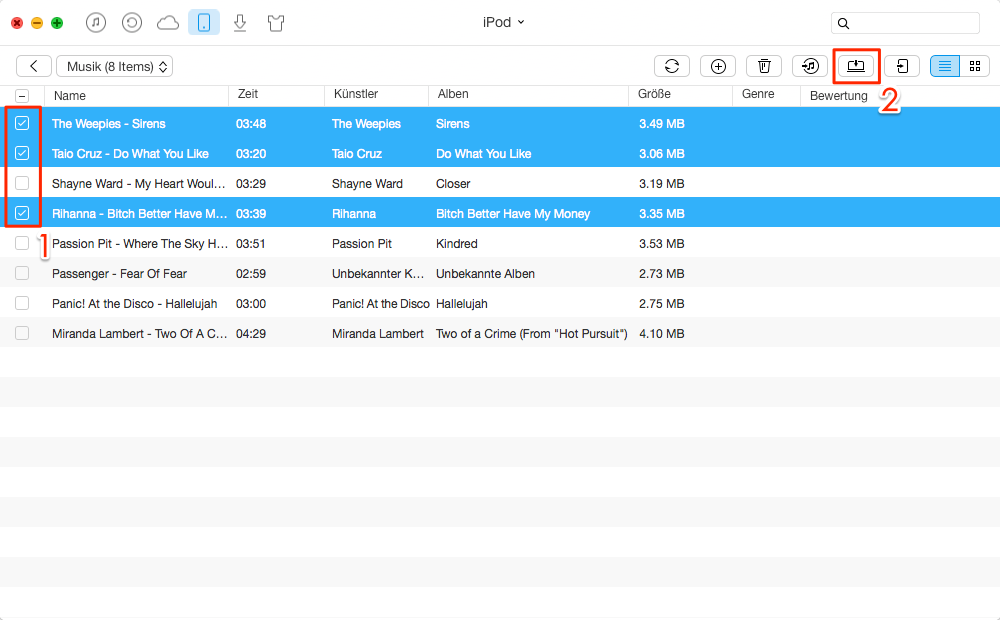The width and height of the screenshot is (1000, 620).
Task: Open the download arrow icon in top bar
Action: (x=240, y=24)
